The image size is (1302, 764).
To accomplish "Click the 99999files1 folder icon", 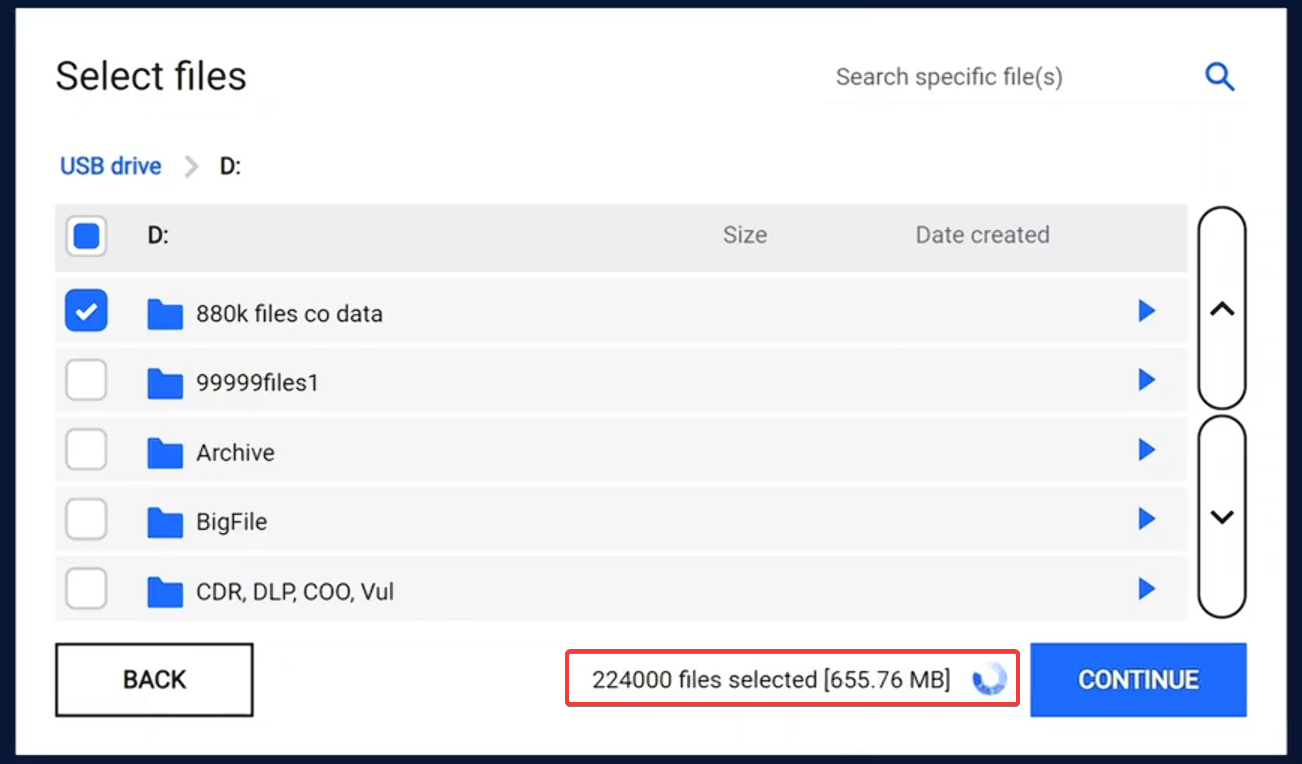I will [x=165, y=383].
